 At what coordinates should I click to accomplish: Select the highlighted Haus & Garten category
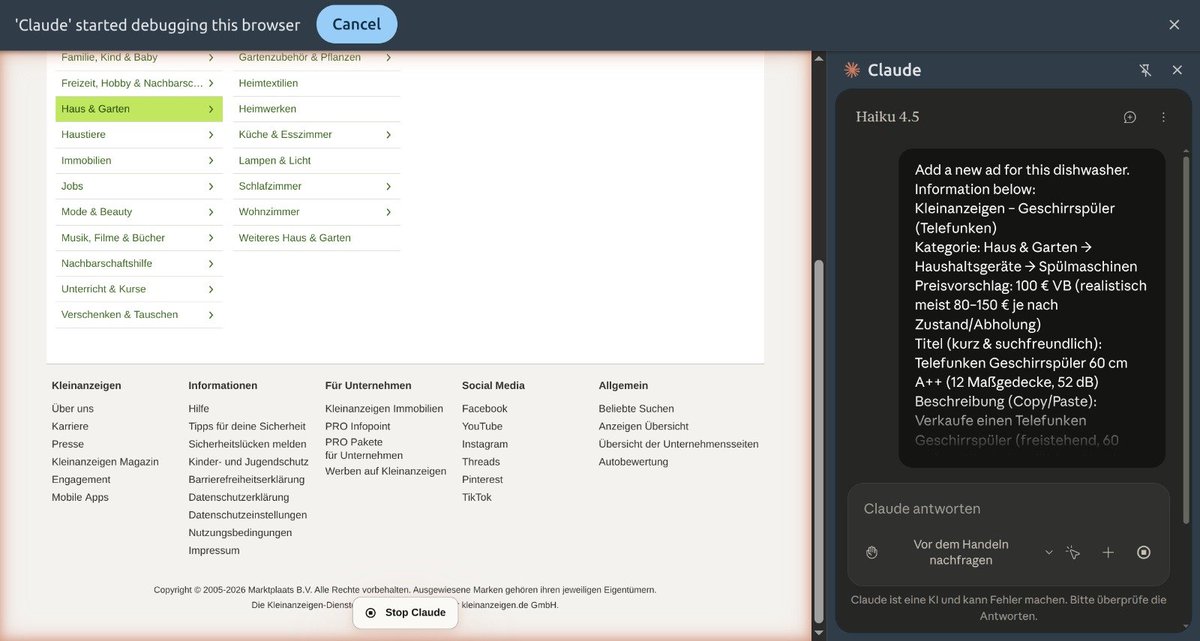coord(139,109)
